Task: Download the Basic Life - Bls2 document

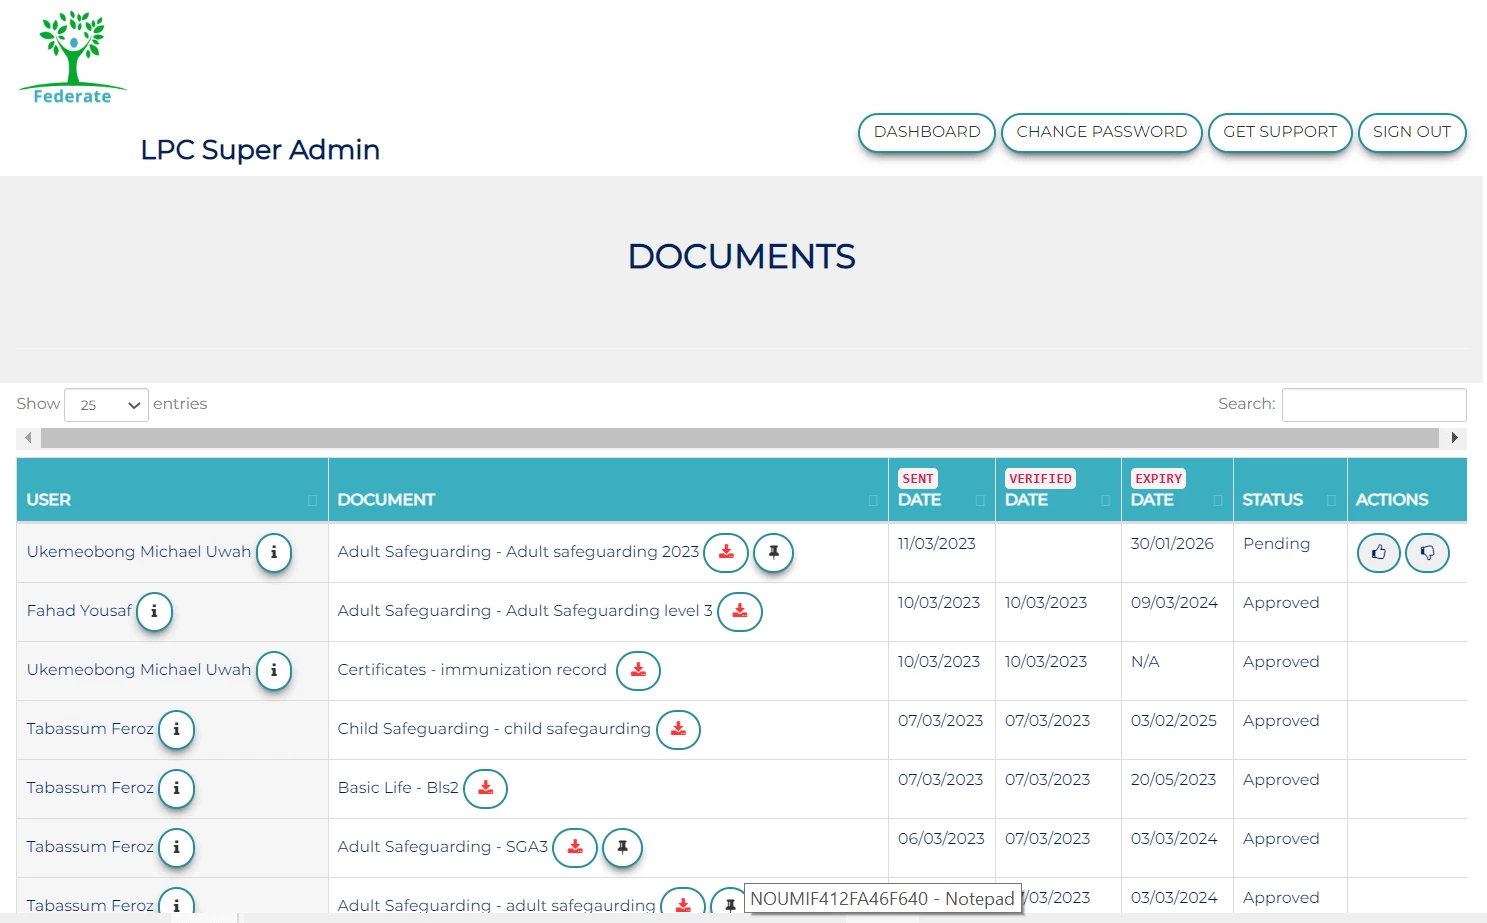Action: [x=486, y=788]
